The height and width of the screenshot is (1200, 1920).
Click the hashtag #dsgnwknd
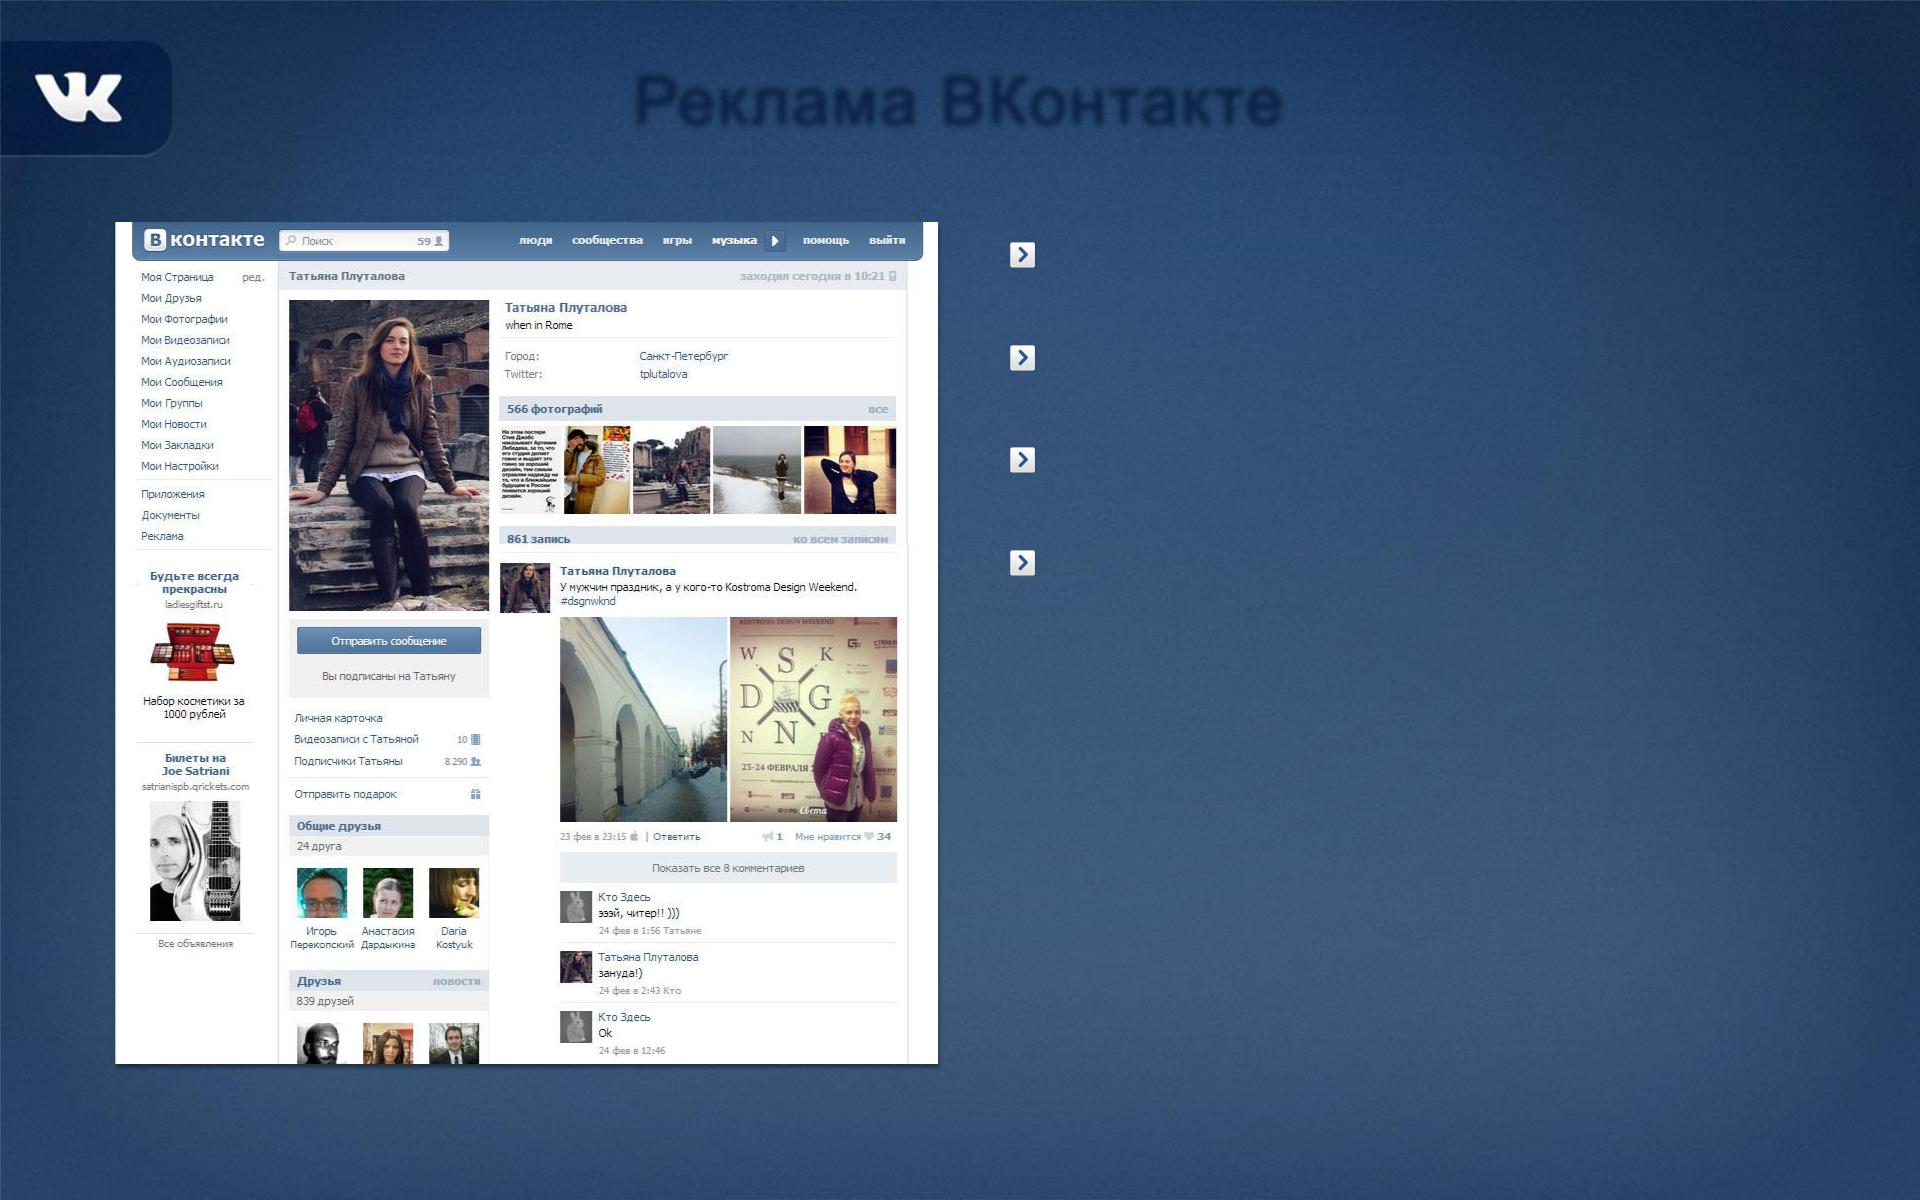click(588, 601)
